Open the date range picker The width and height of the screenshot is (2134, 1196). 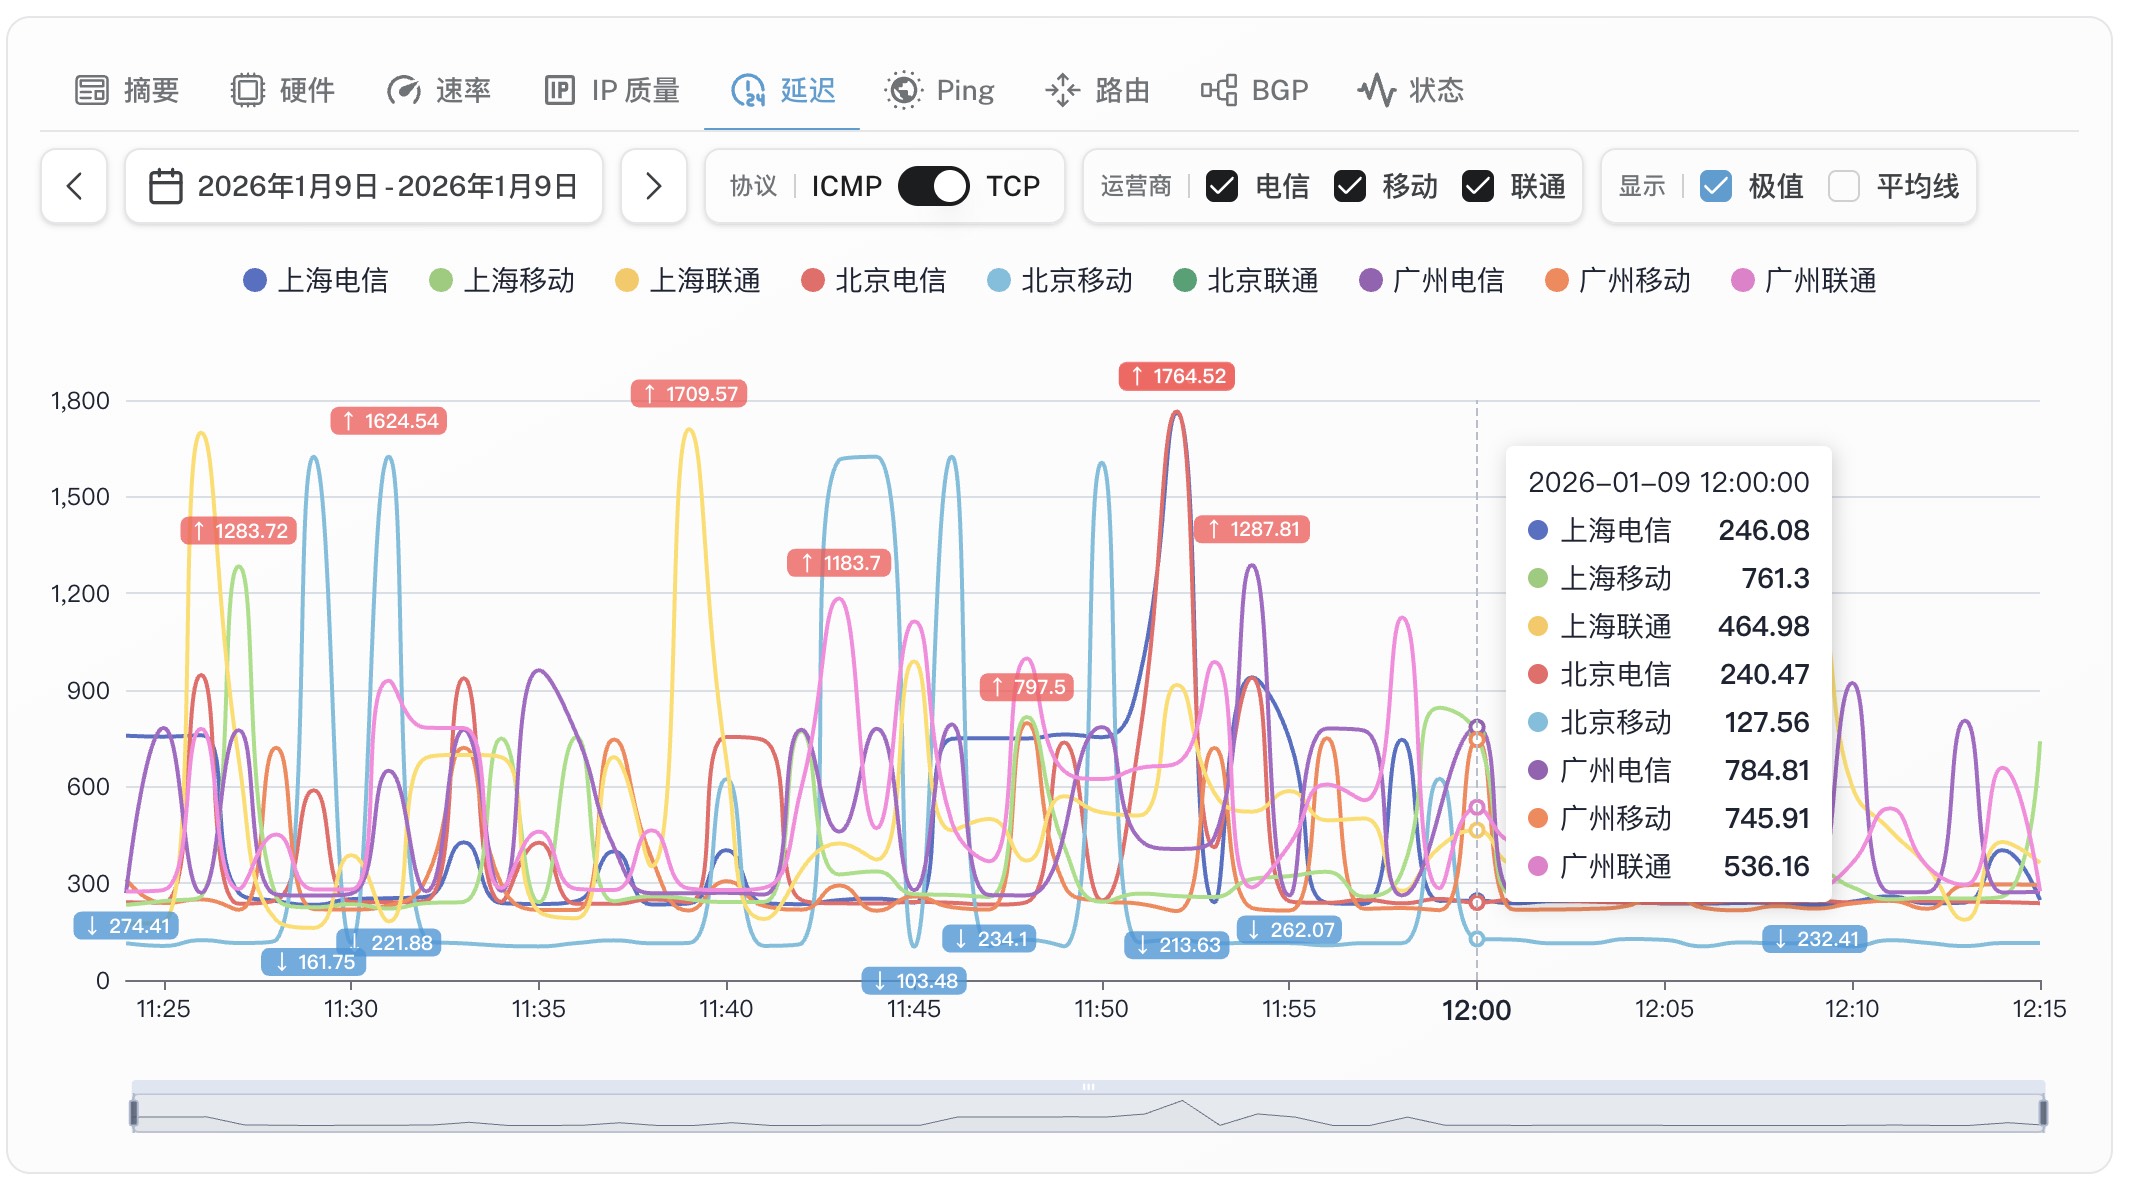click(364, 186)
